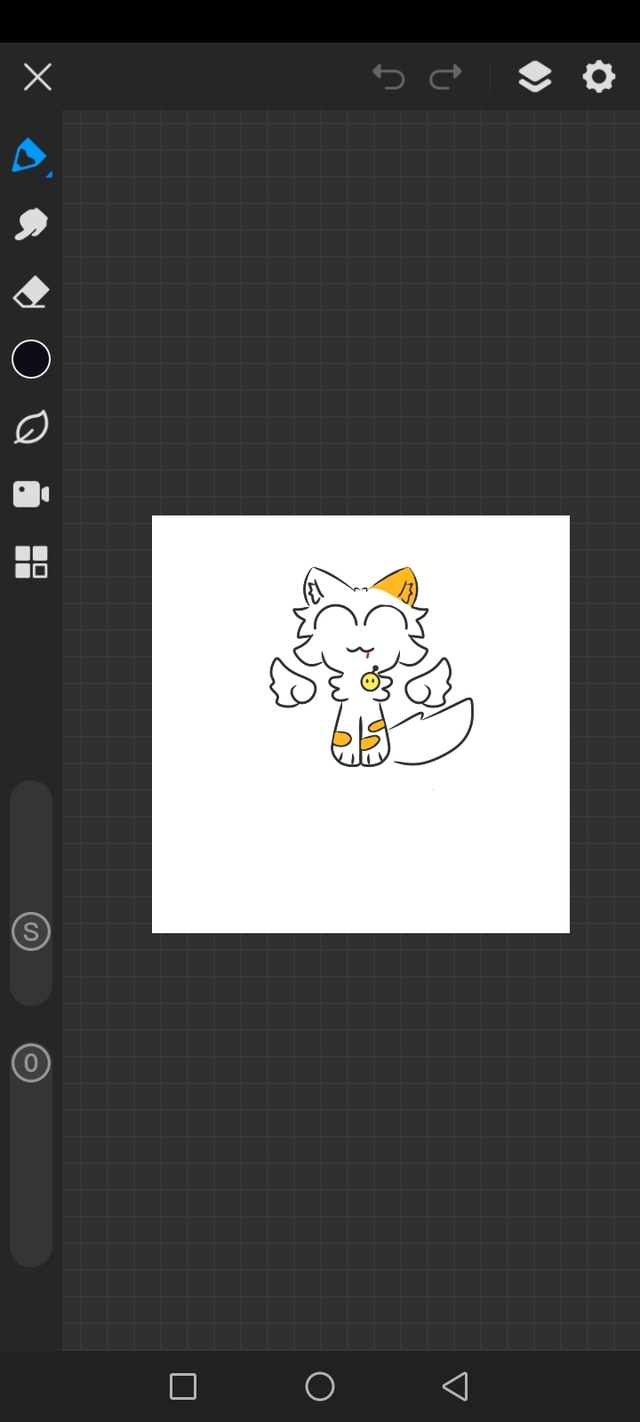Open the four-square grid menu icon
Image resolution: width=640 pixels, height=1422 pixels.
click(31, 562)
